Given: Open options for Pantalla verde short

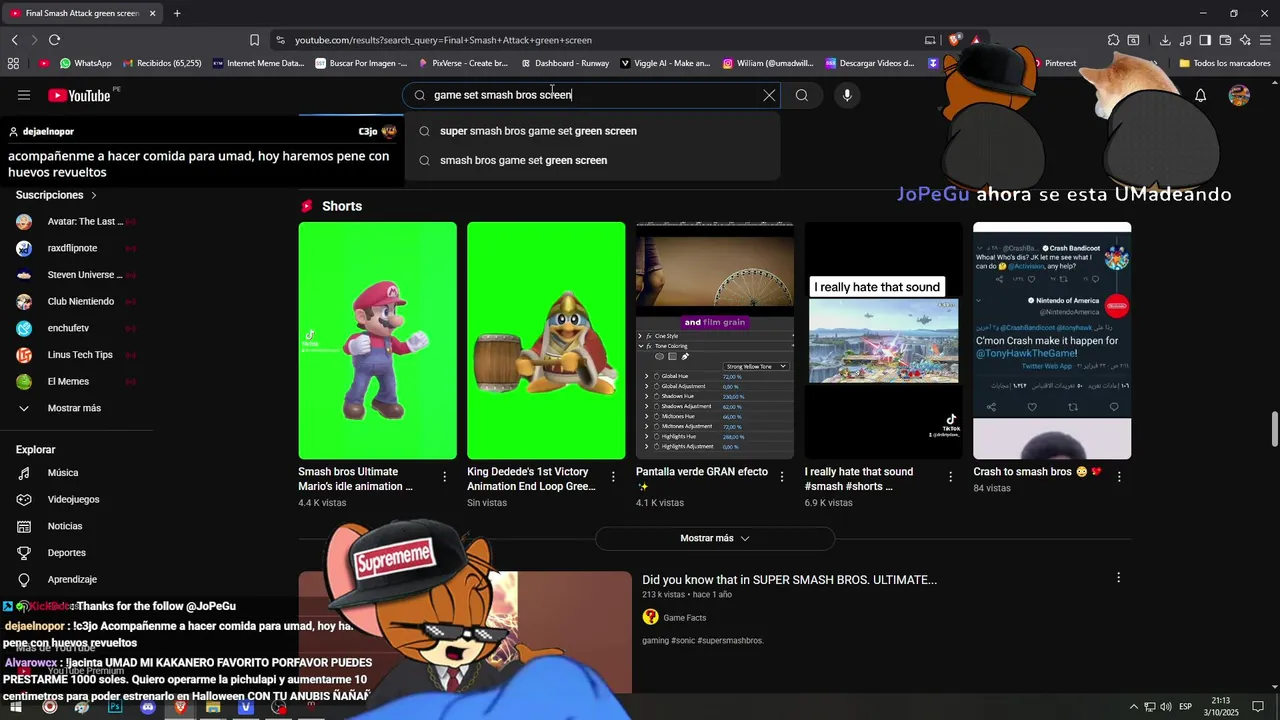Looking at the screenshot, I should tap(782, 477).
